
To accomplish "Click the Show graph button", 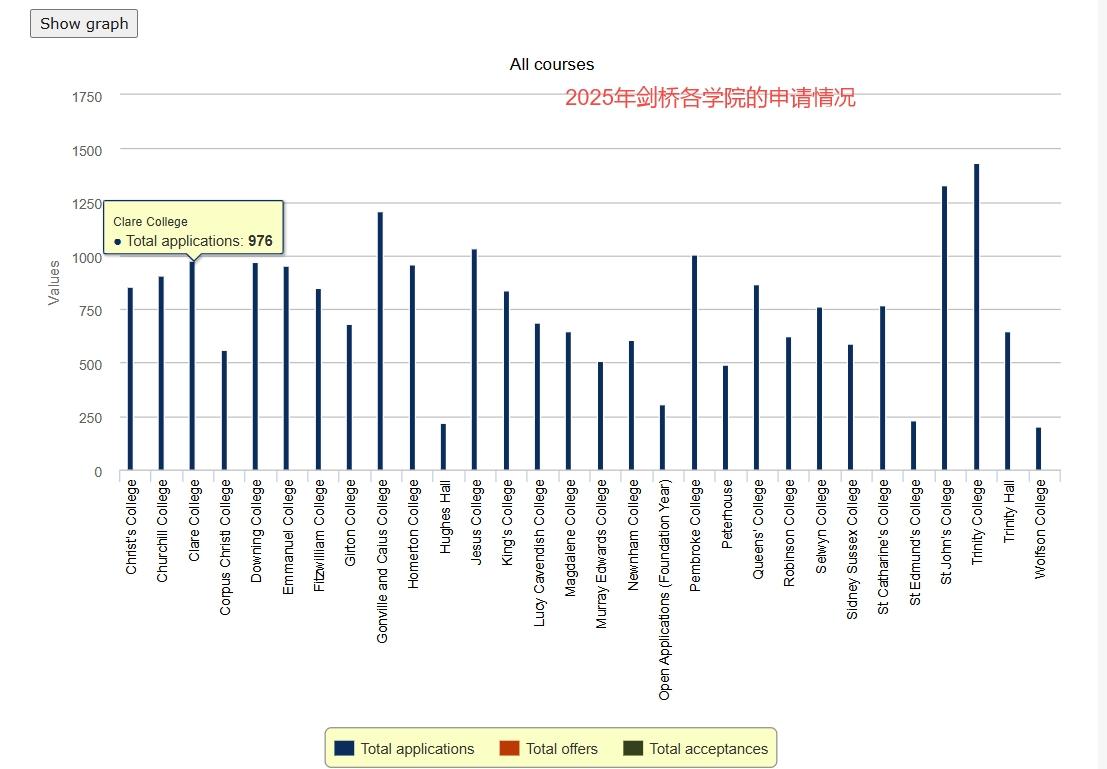I will [84, 23].
